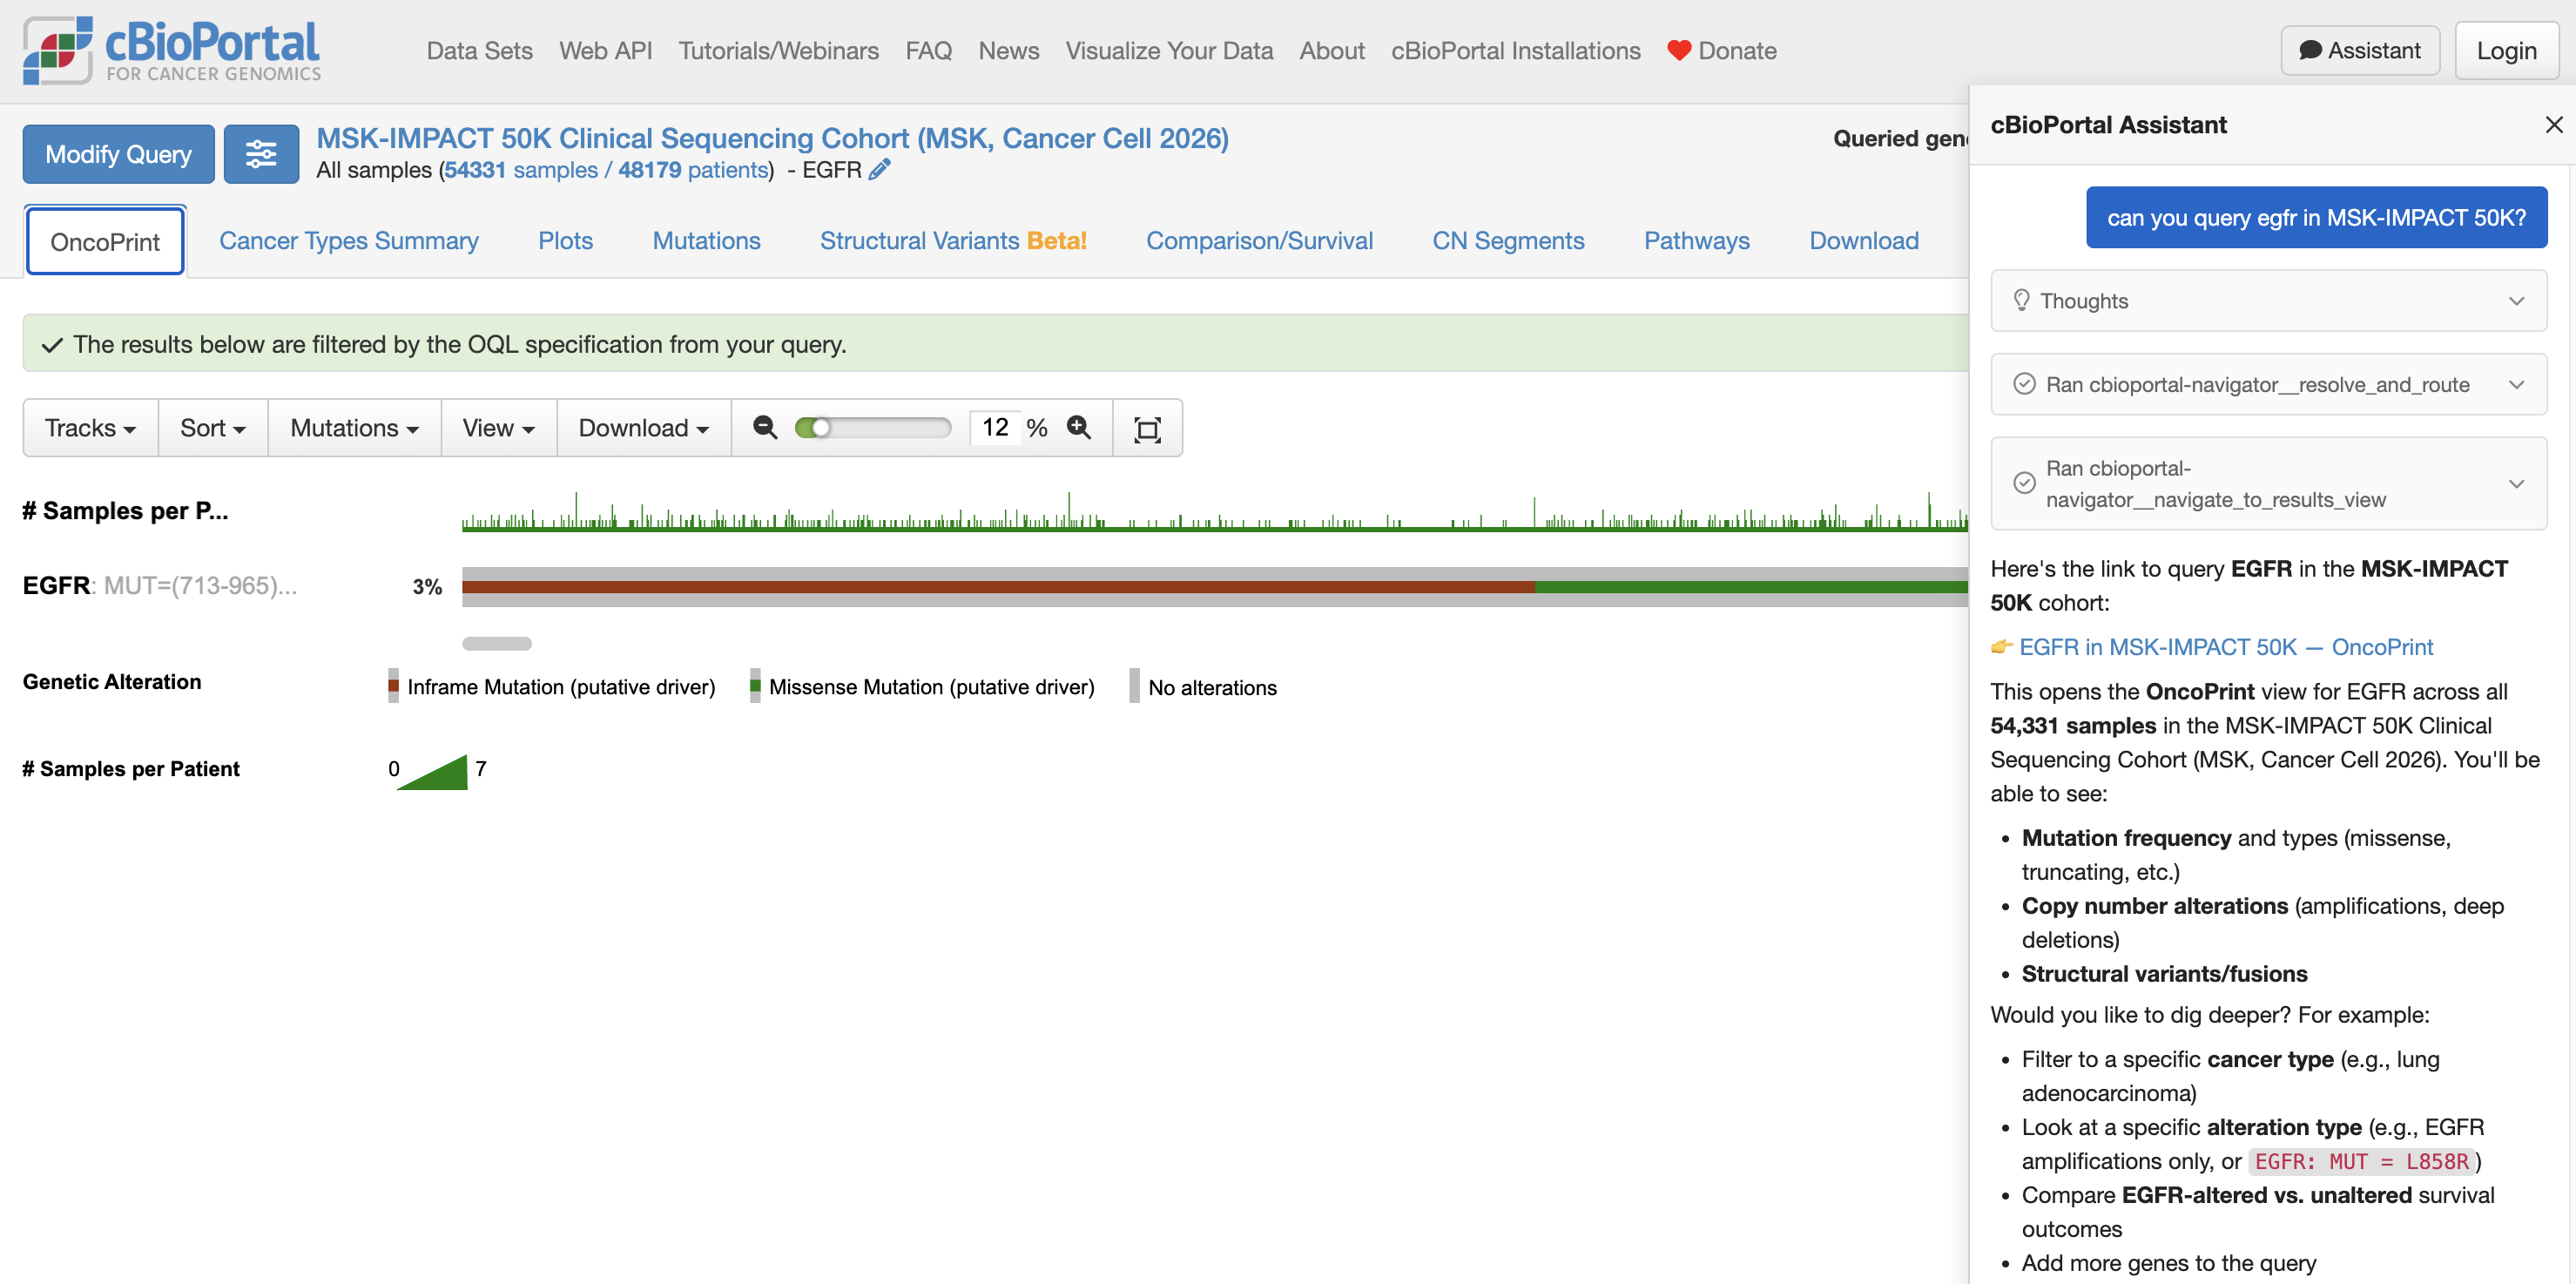Open the Pathways tab
This screenshot has height=1284, width=2576.
pyautogui.click(x=1696, y=241)
